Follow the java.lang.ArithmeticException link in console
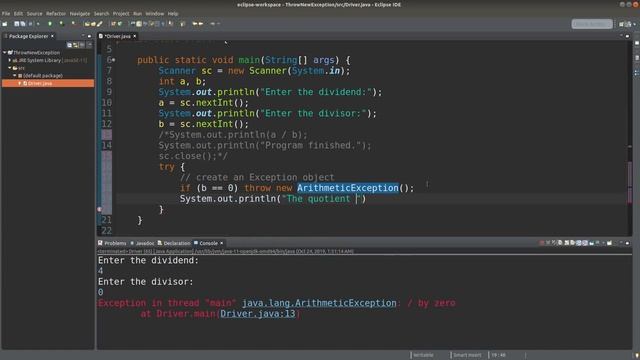 pyautogui.click(x=319, y=303)
